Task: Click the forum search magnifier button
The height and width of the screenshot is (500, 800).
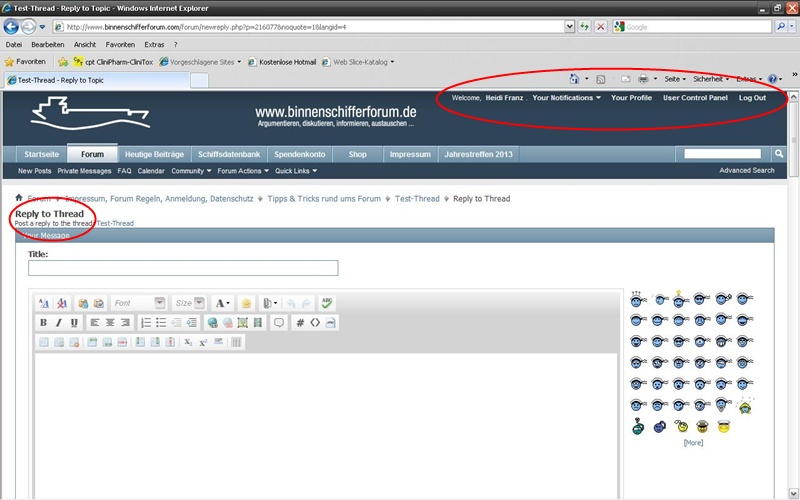Action: [x=779, y=154]
